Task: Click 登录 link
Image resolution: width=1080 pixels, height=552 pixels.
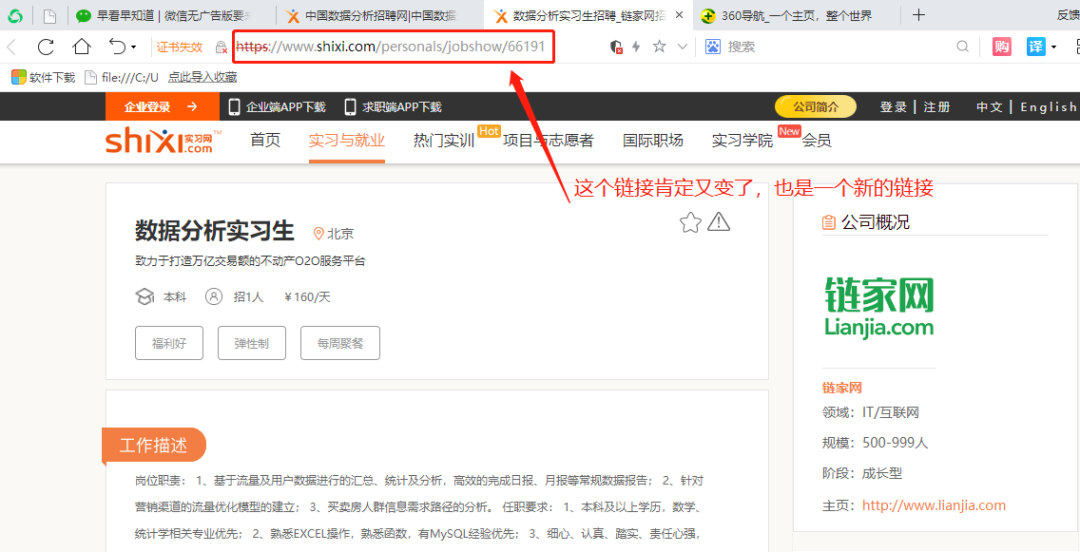Action: tap(893, 107)
